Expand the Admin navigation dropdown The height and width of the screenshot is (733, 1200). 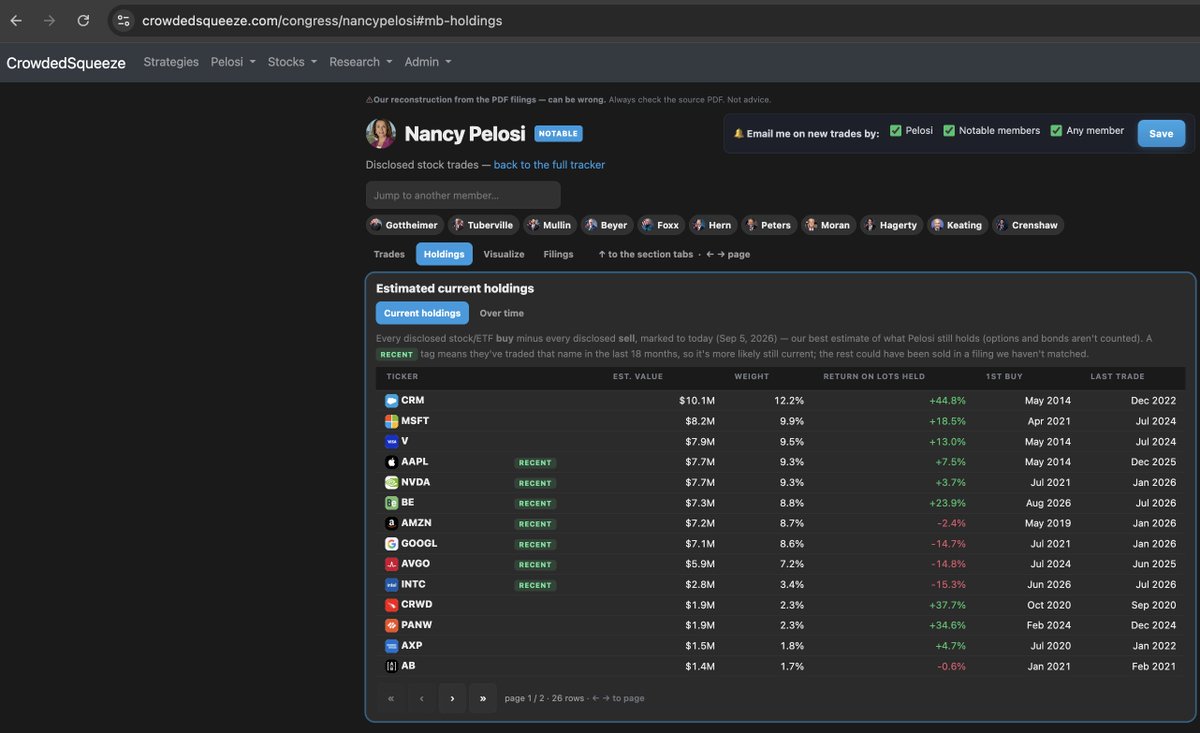click(x=427, y=62)
